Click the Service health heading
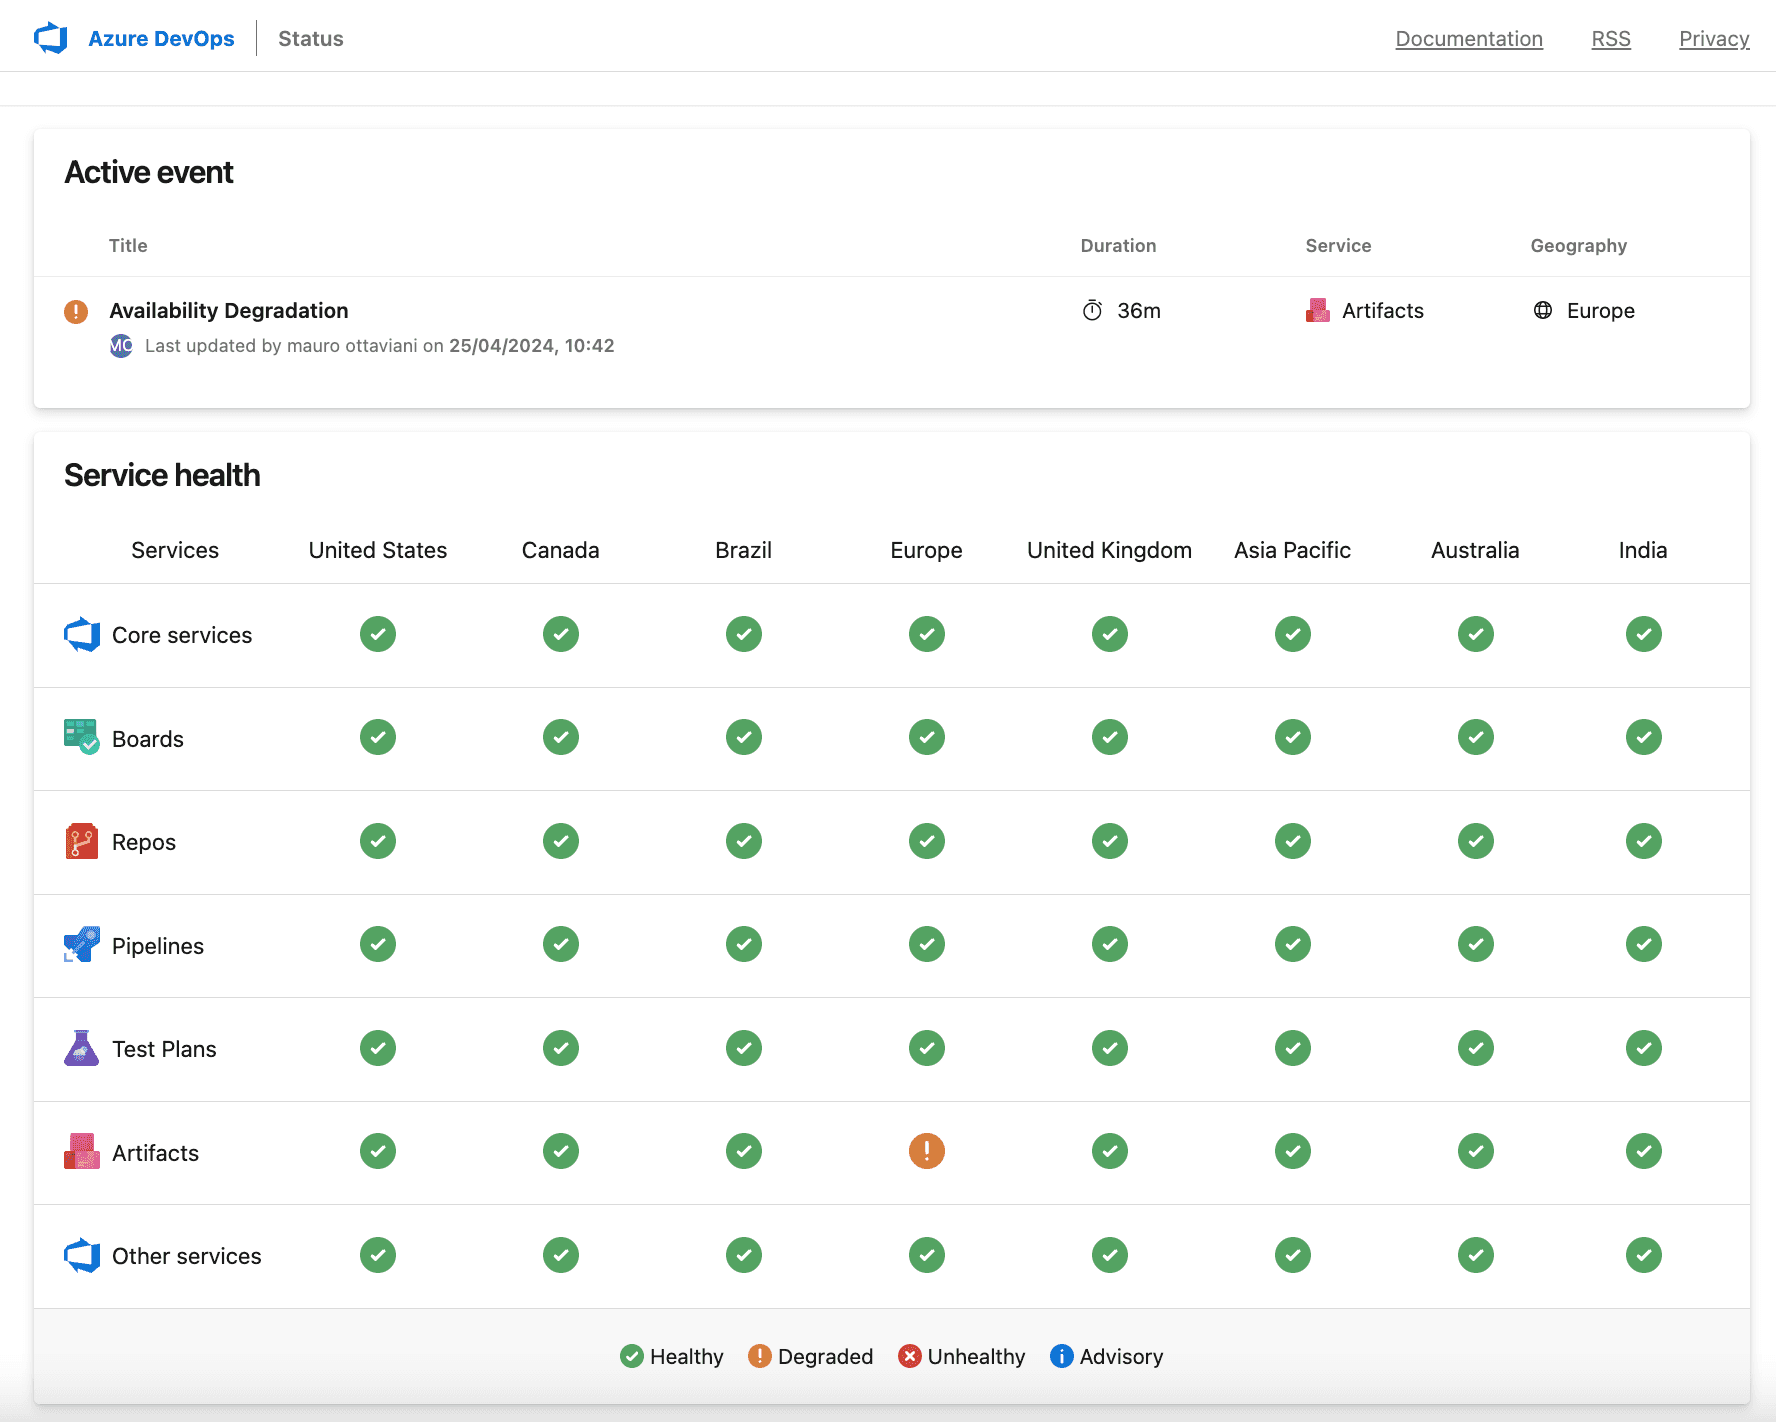Screen dimensions: 1776x1422 [162, 475]
